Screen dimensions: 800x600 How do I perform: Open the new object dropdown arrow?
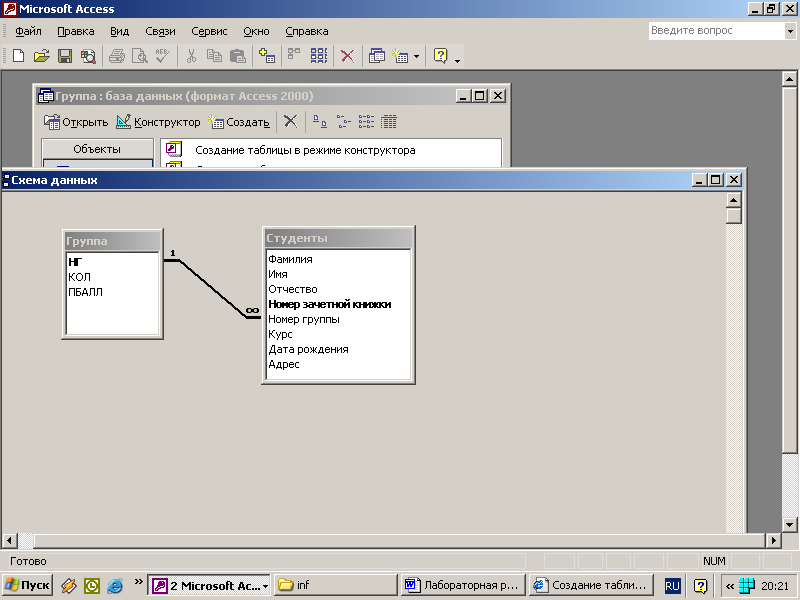pyautogui.click(x=416, y=56)
